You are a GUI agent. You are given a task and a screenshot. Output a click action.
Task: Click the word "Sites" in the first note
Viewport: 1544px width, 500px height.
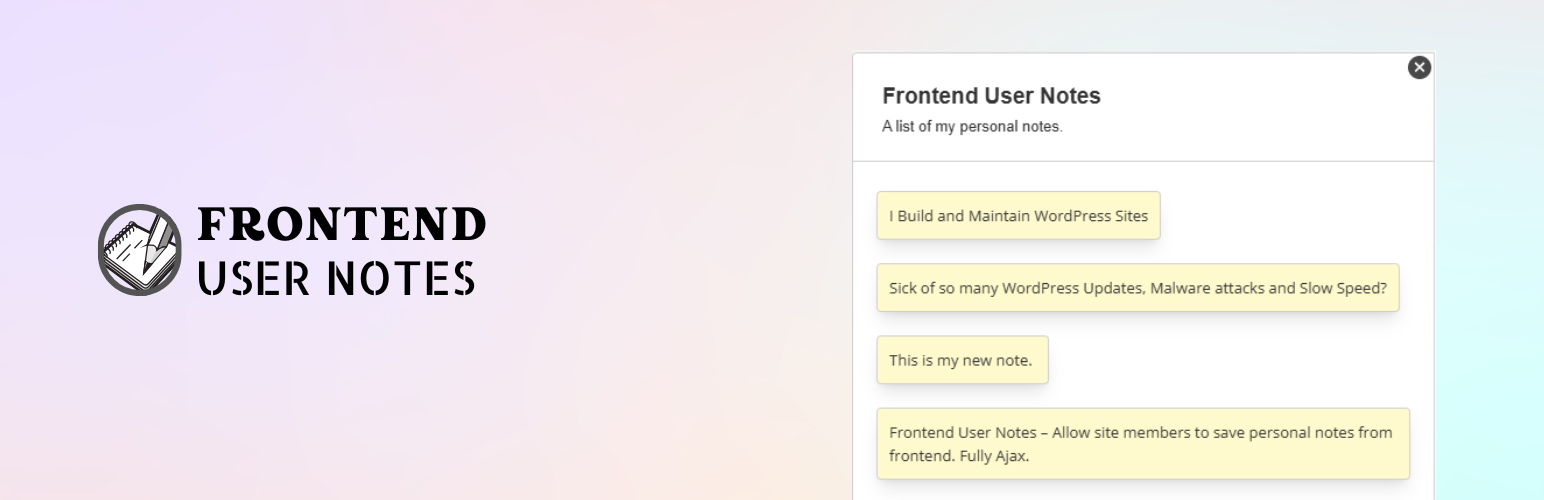coord(1131,216)
